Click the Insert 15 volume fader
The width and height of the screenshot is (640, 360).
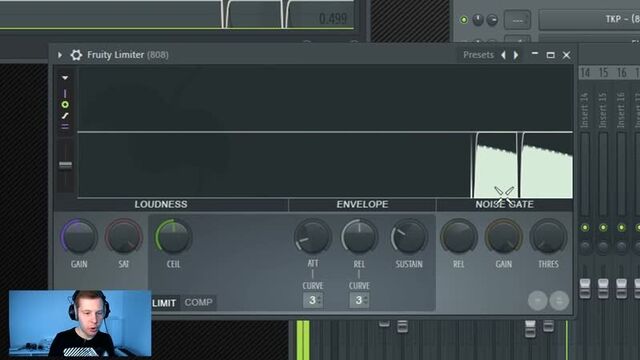pos(603,288)
